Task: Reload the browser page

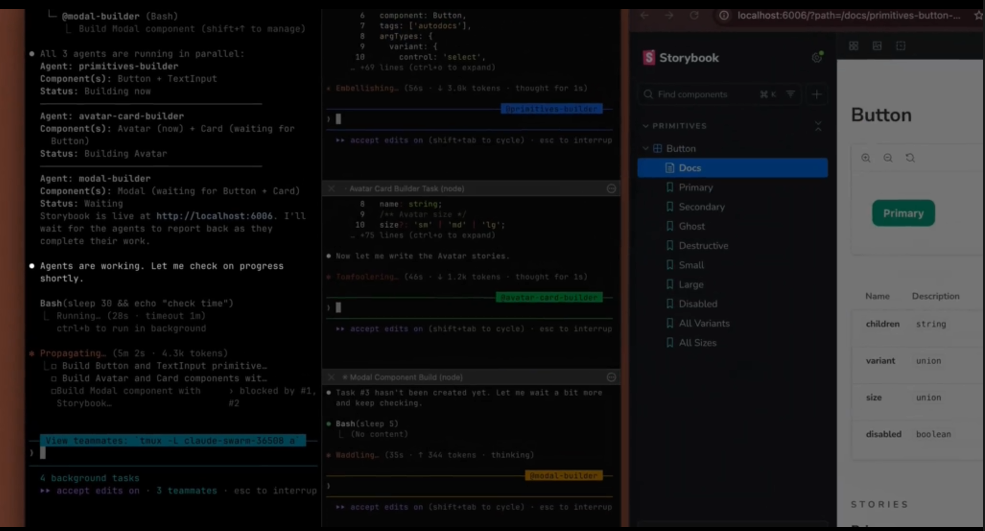Action: 694,15
